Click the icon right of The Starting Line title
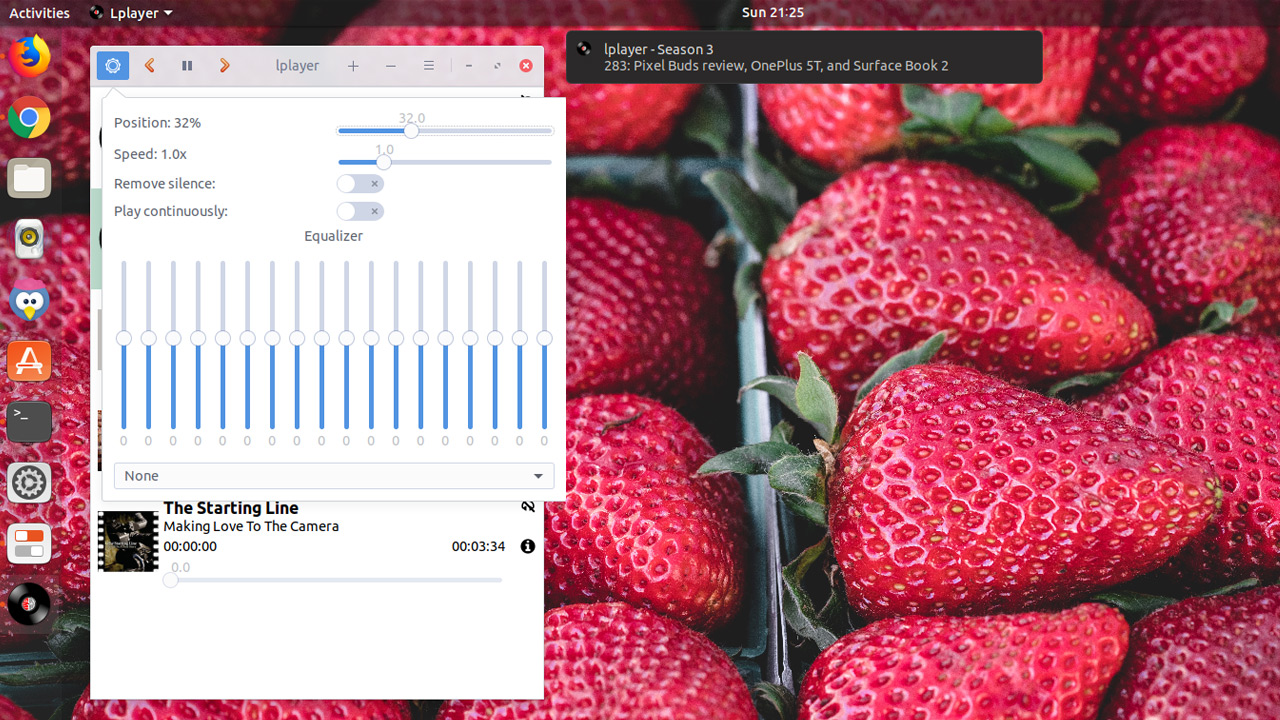This screenshot has height=720, width=1280. [528, 507]
